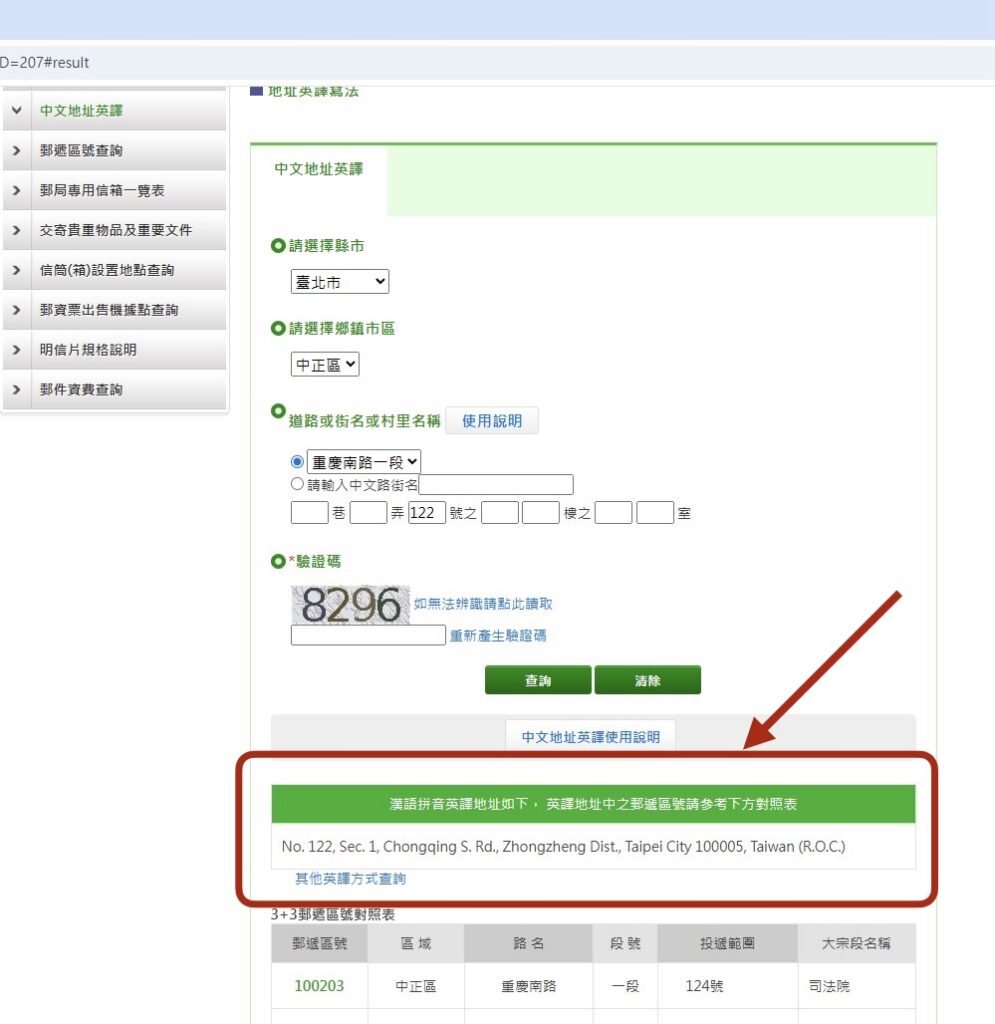Click chevron beside 郵局專用信箱一覽表
The image size is (995, 1024).
pos(16,191)
